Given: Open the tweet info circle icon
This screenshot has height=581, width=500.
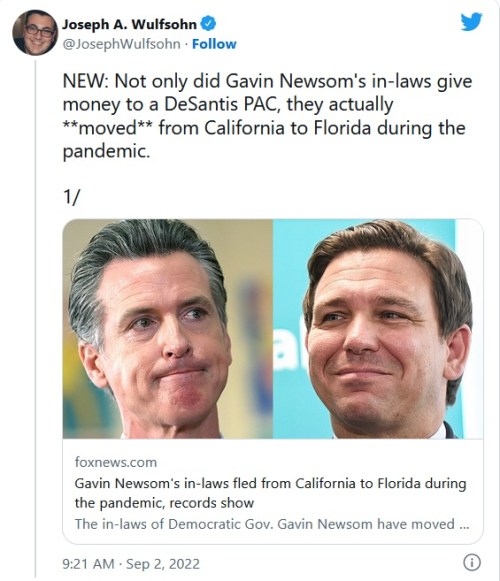Looking at the screenshot, I should coord(472,562).
